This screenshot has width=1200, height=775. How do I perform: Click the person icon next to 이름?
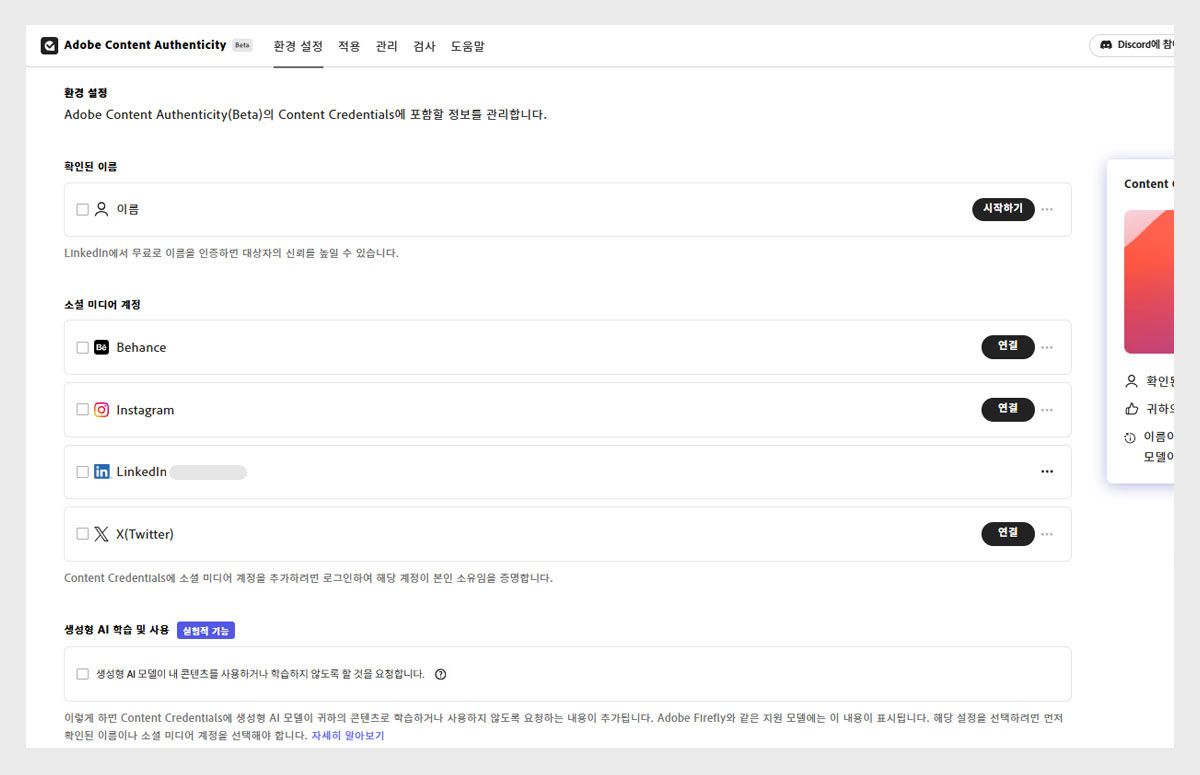click(x=103, y=209)
